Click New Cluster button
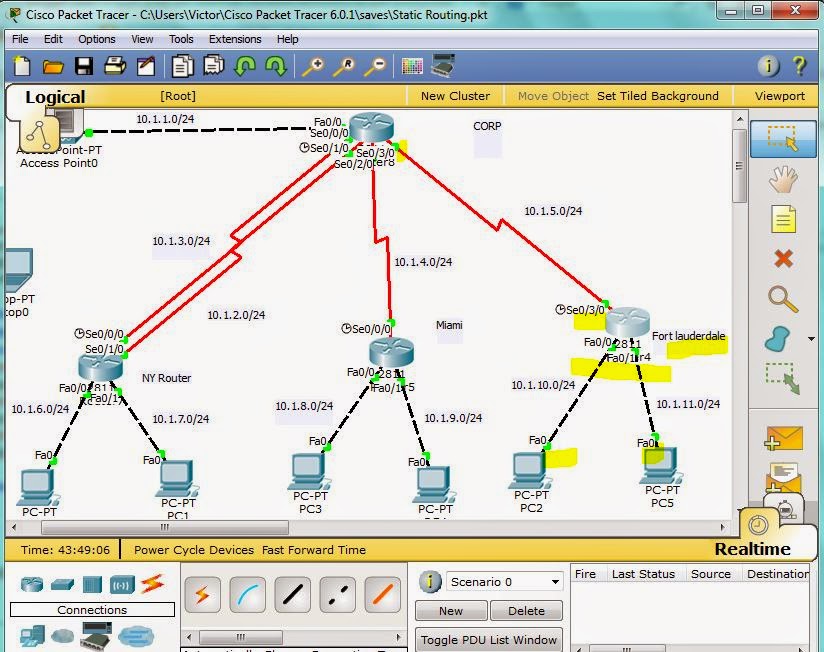The height and width of the screenshot is (652, 824). coord(455,96)
